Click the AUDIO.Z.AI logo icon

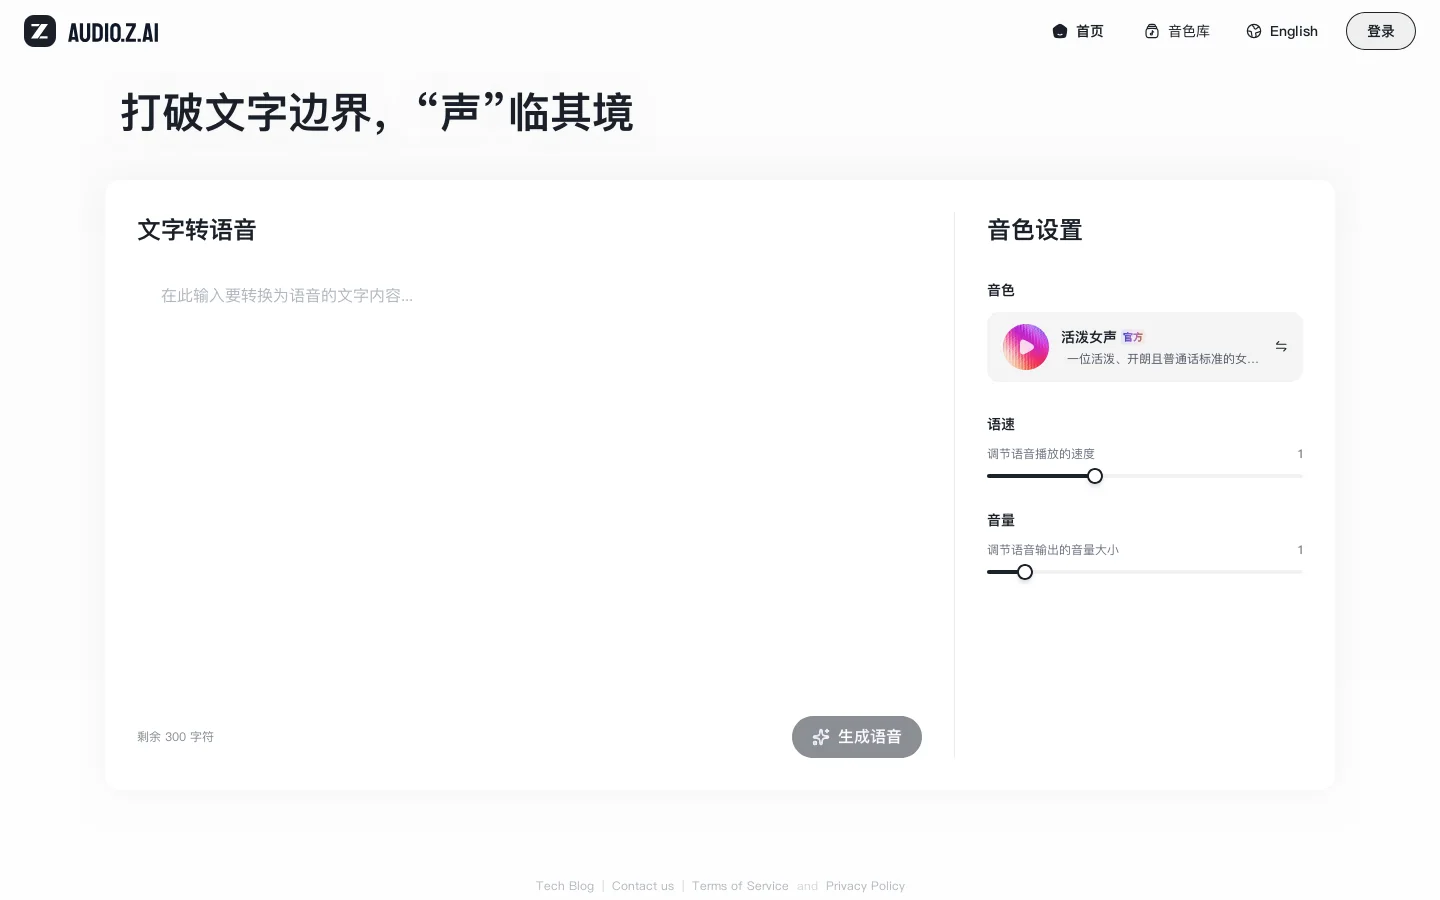click(40, 31)
